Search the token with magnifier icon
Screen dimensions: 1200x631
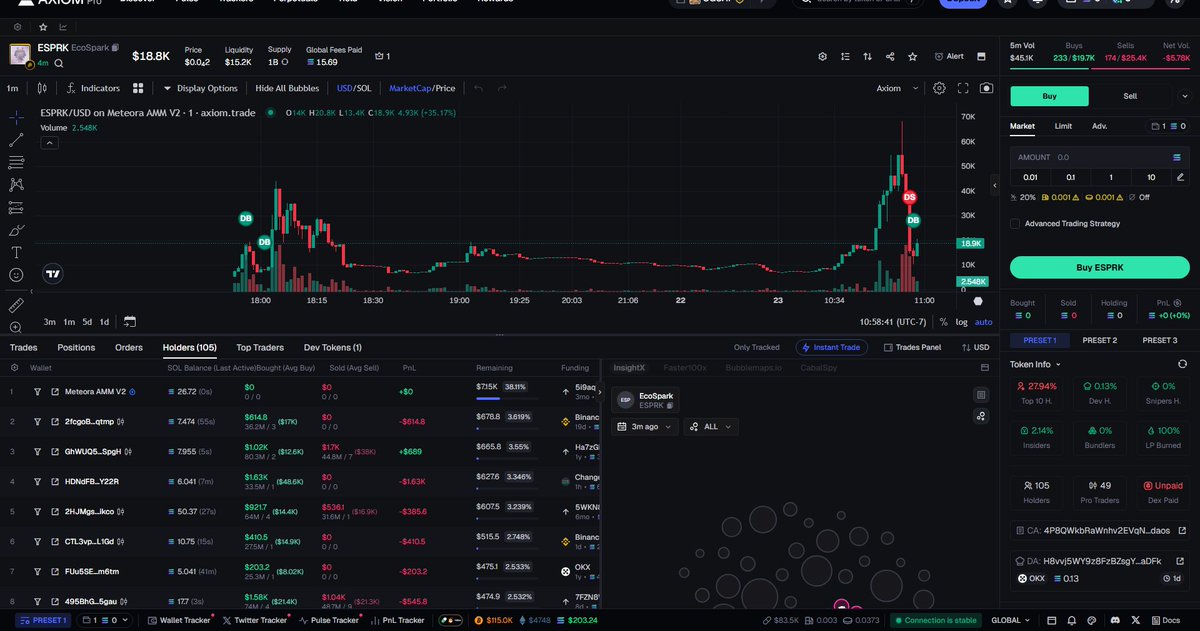57,63
